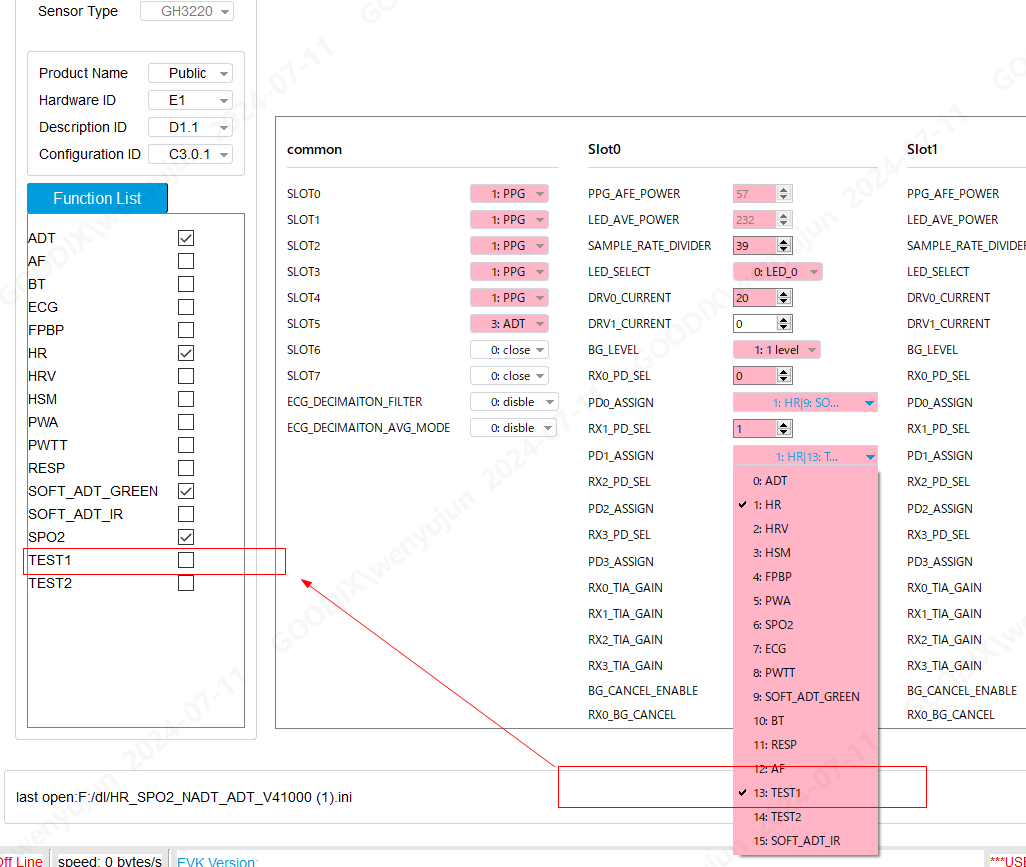Decrease SAMPLE_RATE_DIVIDER with down arrow
This screenshot has width=1026, height=867.
click(x=784, y=250)
